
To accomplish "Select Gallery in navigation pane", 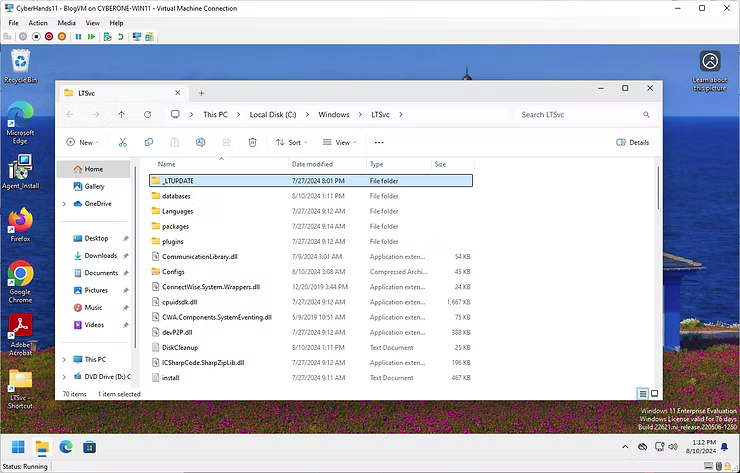I will 96,186.
